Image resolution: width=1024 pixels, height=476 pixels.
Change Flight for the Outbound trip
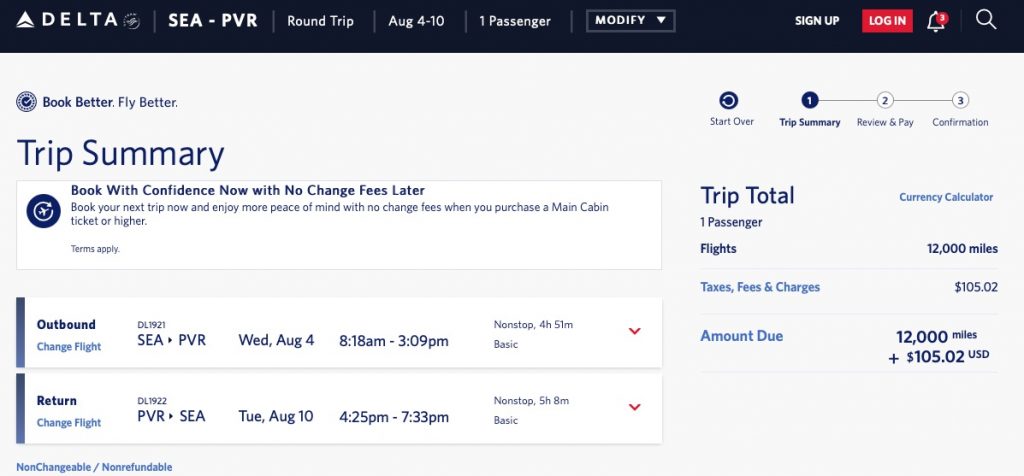click(x=69, y=347)
